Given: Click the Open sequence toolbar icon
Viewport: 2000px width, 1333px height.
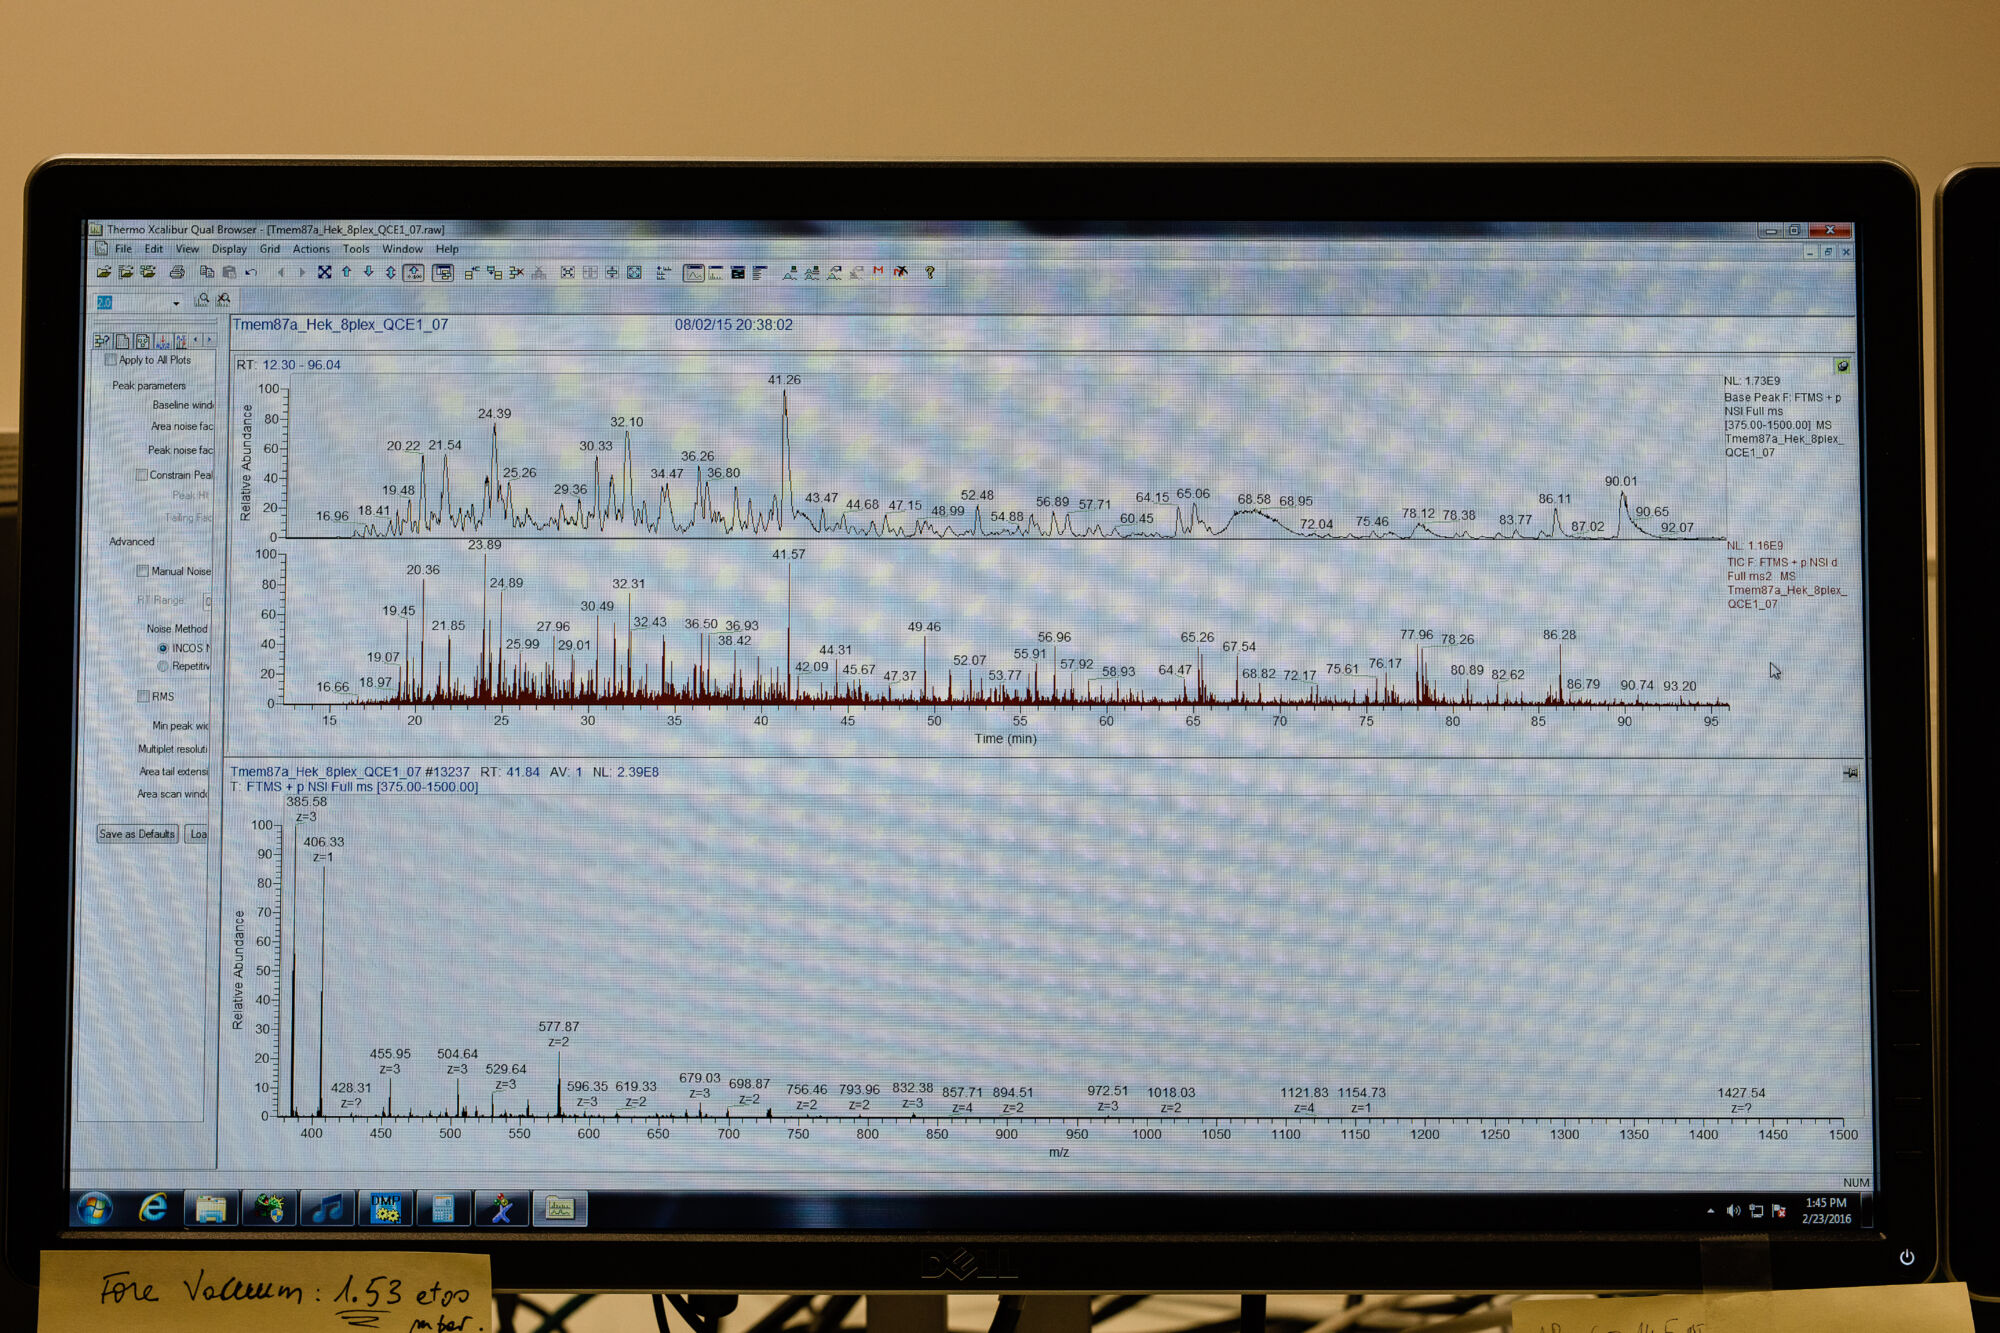Looking at the screenshot, I should [126, 272].
